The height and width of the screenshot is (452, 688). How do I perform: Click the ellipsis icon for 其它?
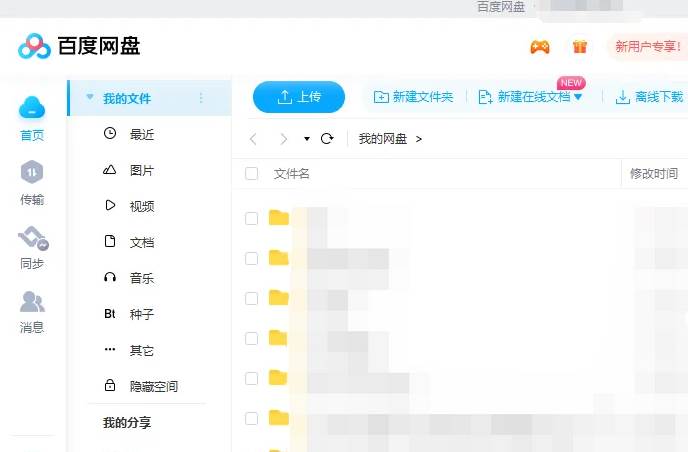pos(110,349)
